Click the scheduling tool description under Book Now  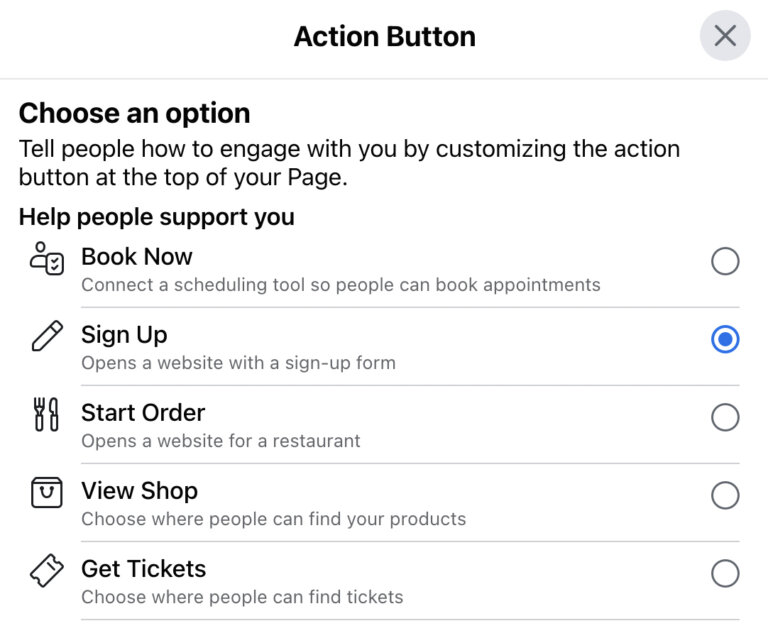click(340, 285)
